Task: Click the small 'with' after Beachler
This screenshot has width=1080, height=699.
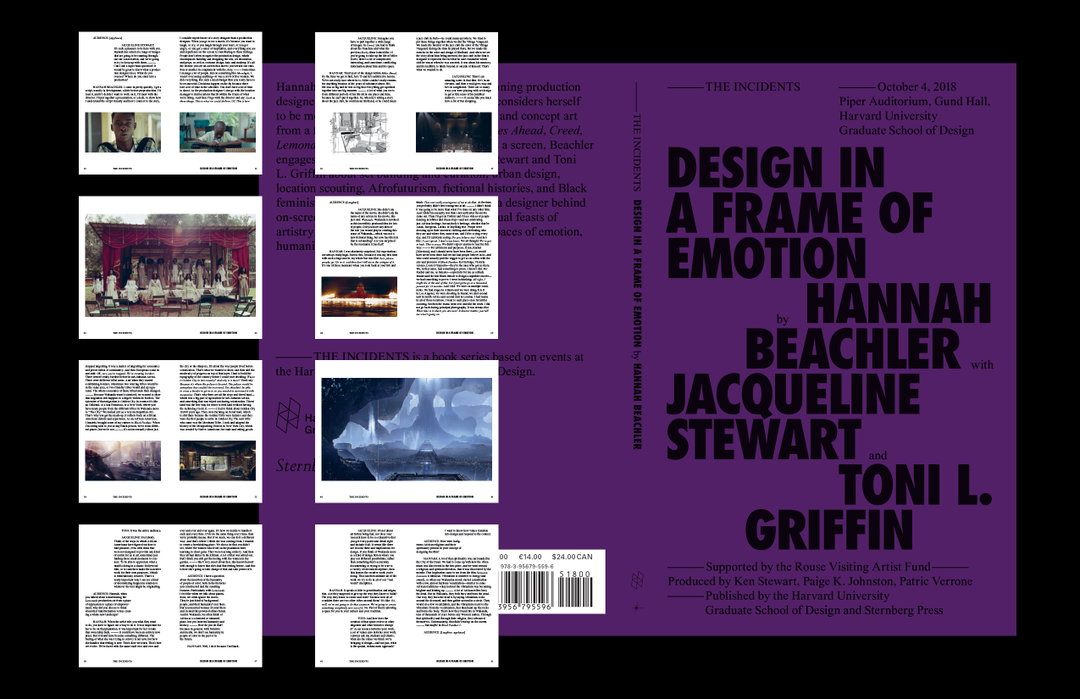Action: (x=982, y=364)
